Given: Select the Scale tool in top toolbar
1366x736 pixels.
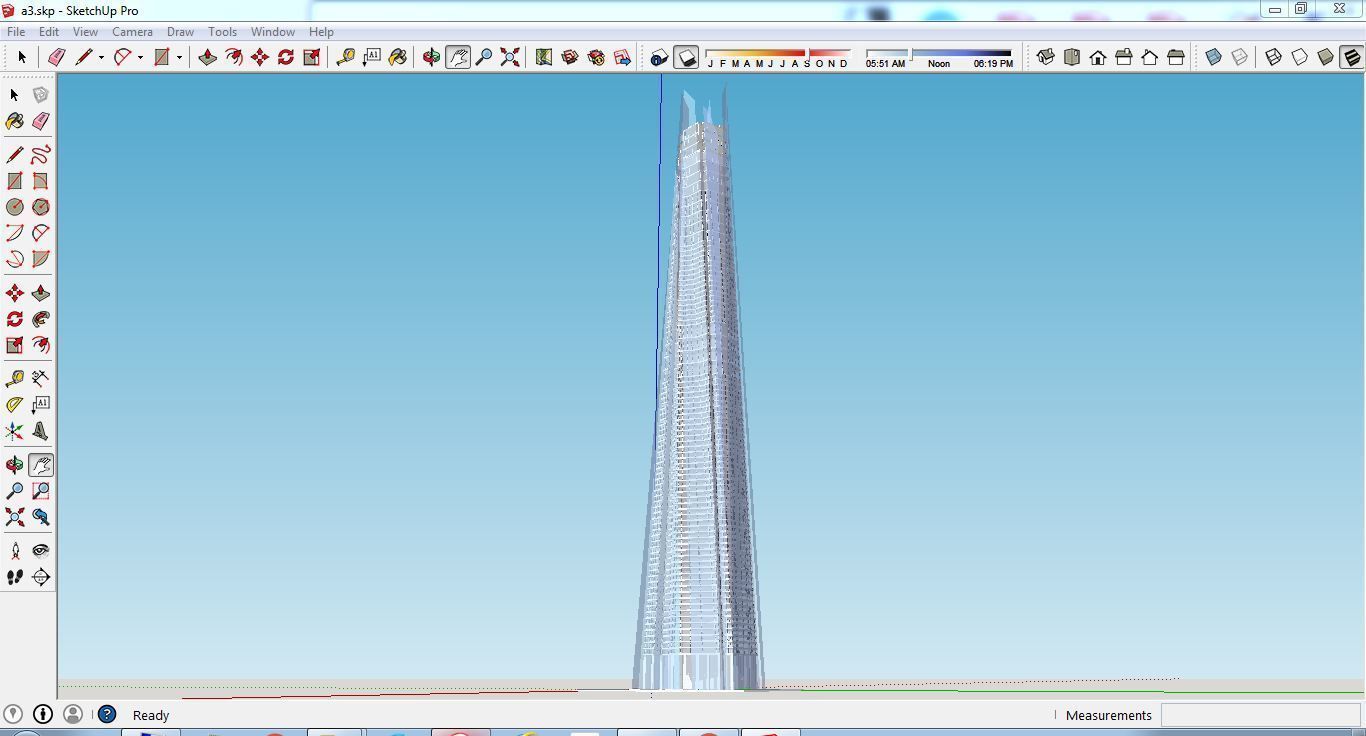Looking at the screenshot, I should coord(311,58).
